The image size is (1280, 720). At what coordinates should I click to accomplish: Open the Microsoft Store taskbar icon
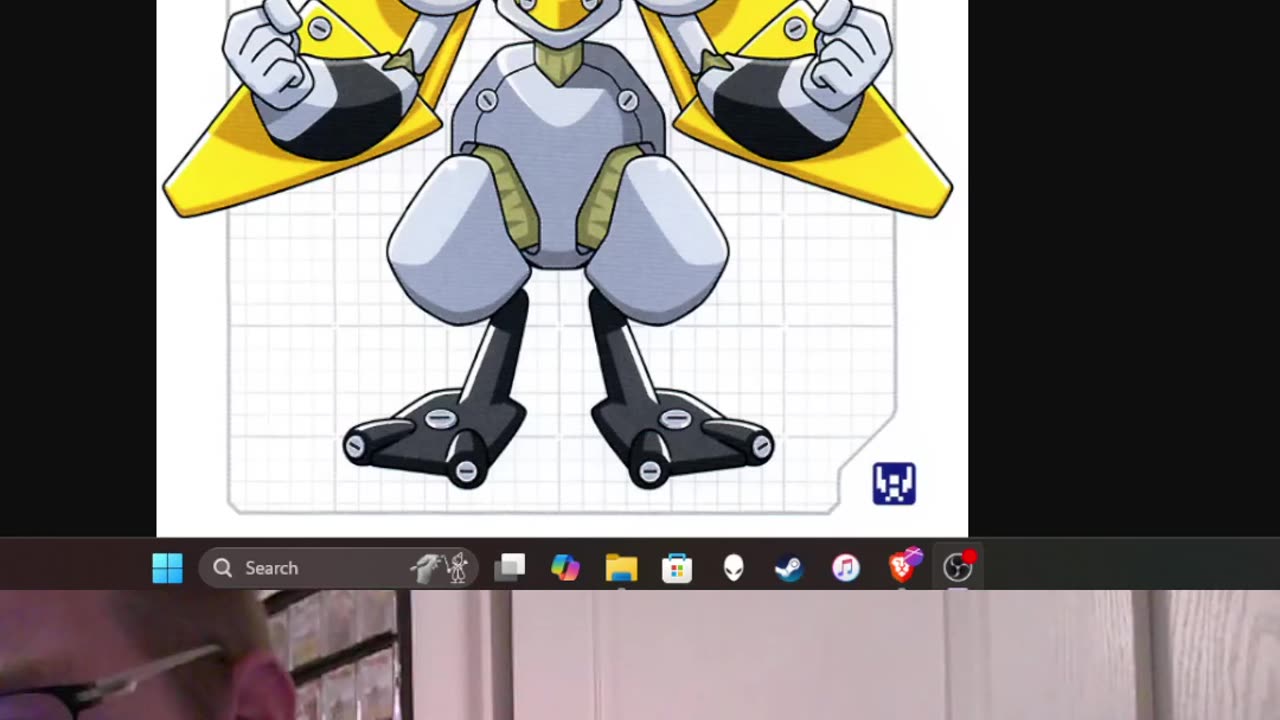pos(677,568)
